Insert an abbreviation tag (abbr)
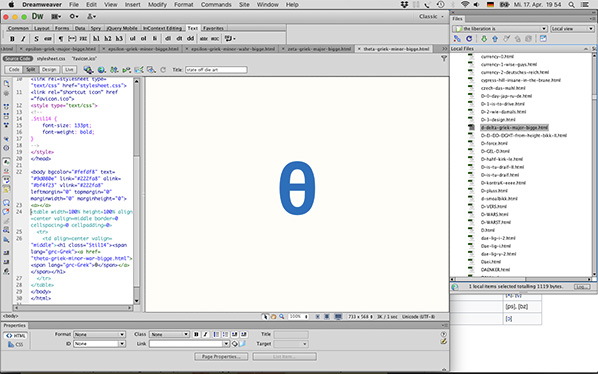The image size is (598, 374). pyautogui.click(x=204, y=39)
